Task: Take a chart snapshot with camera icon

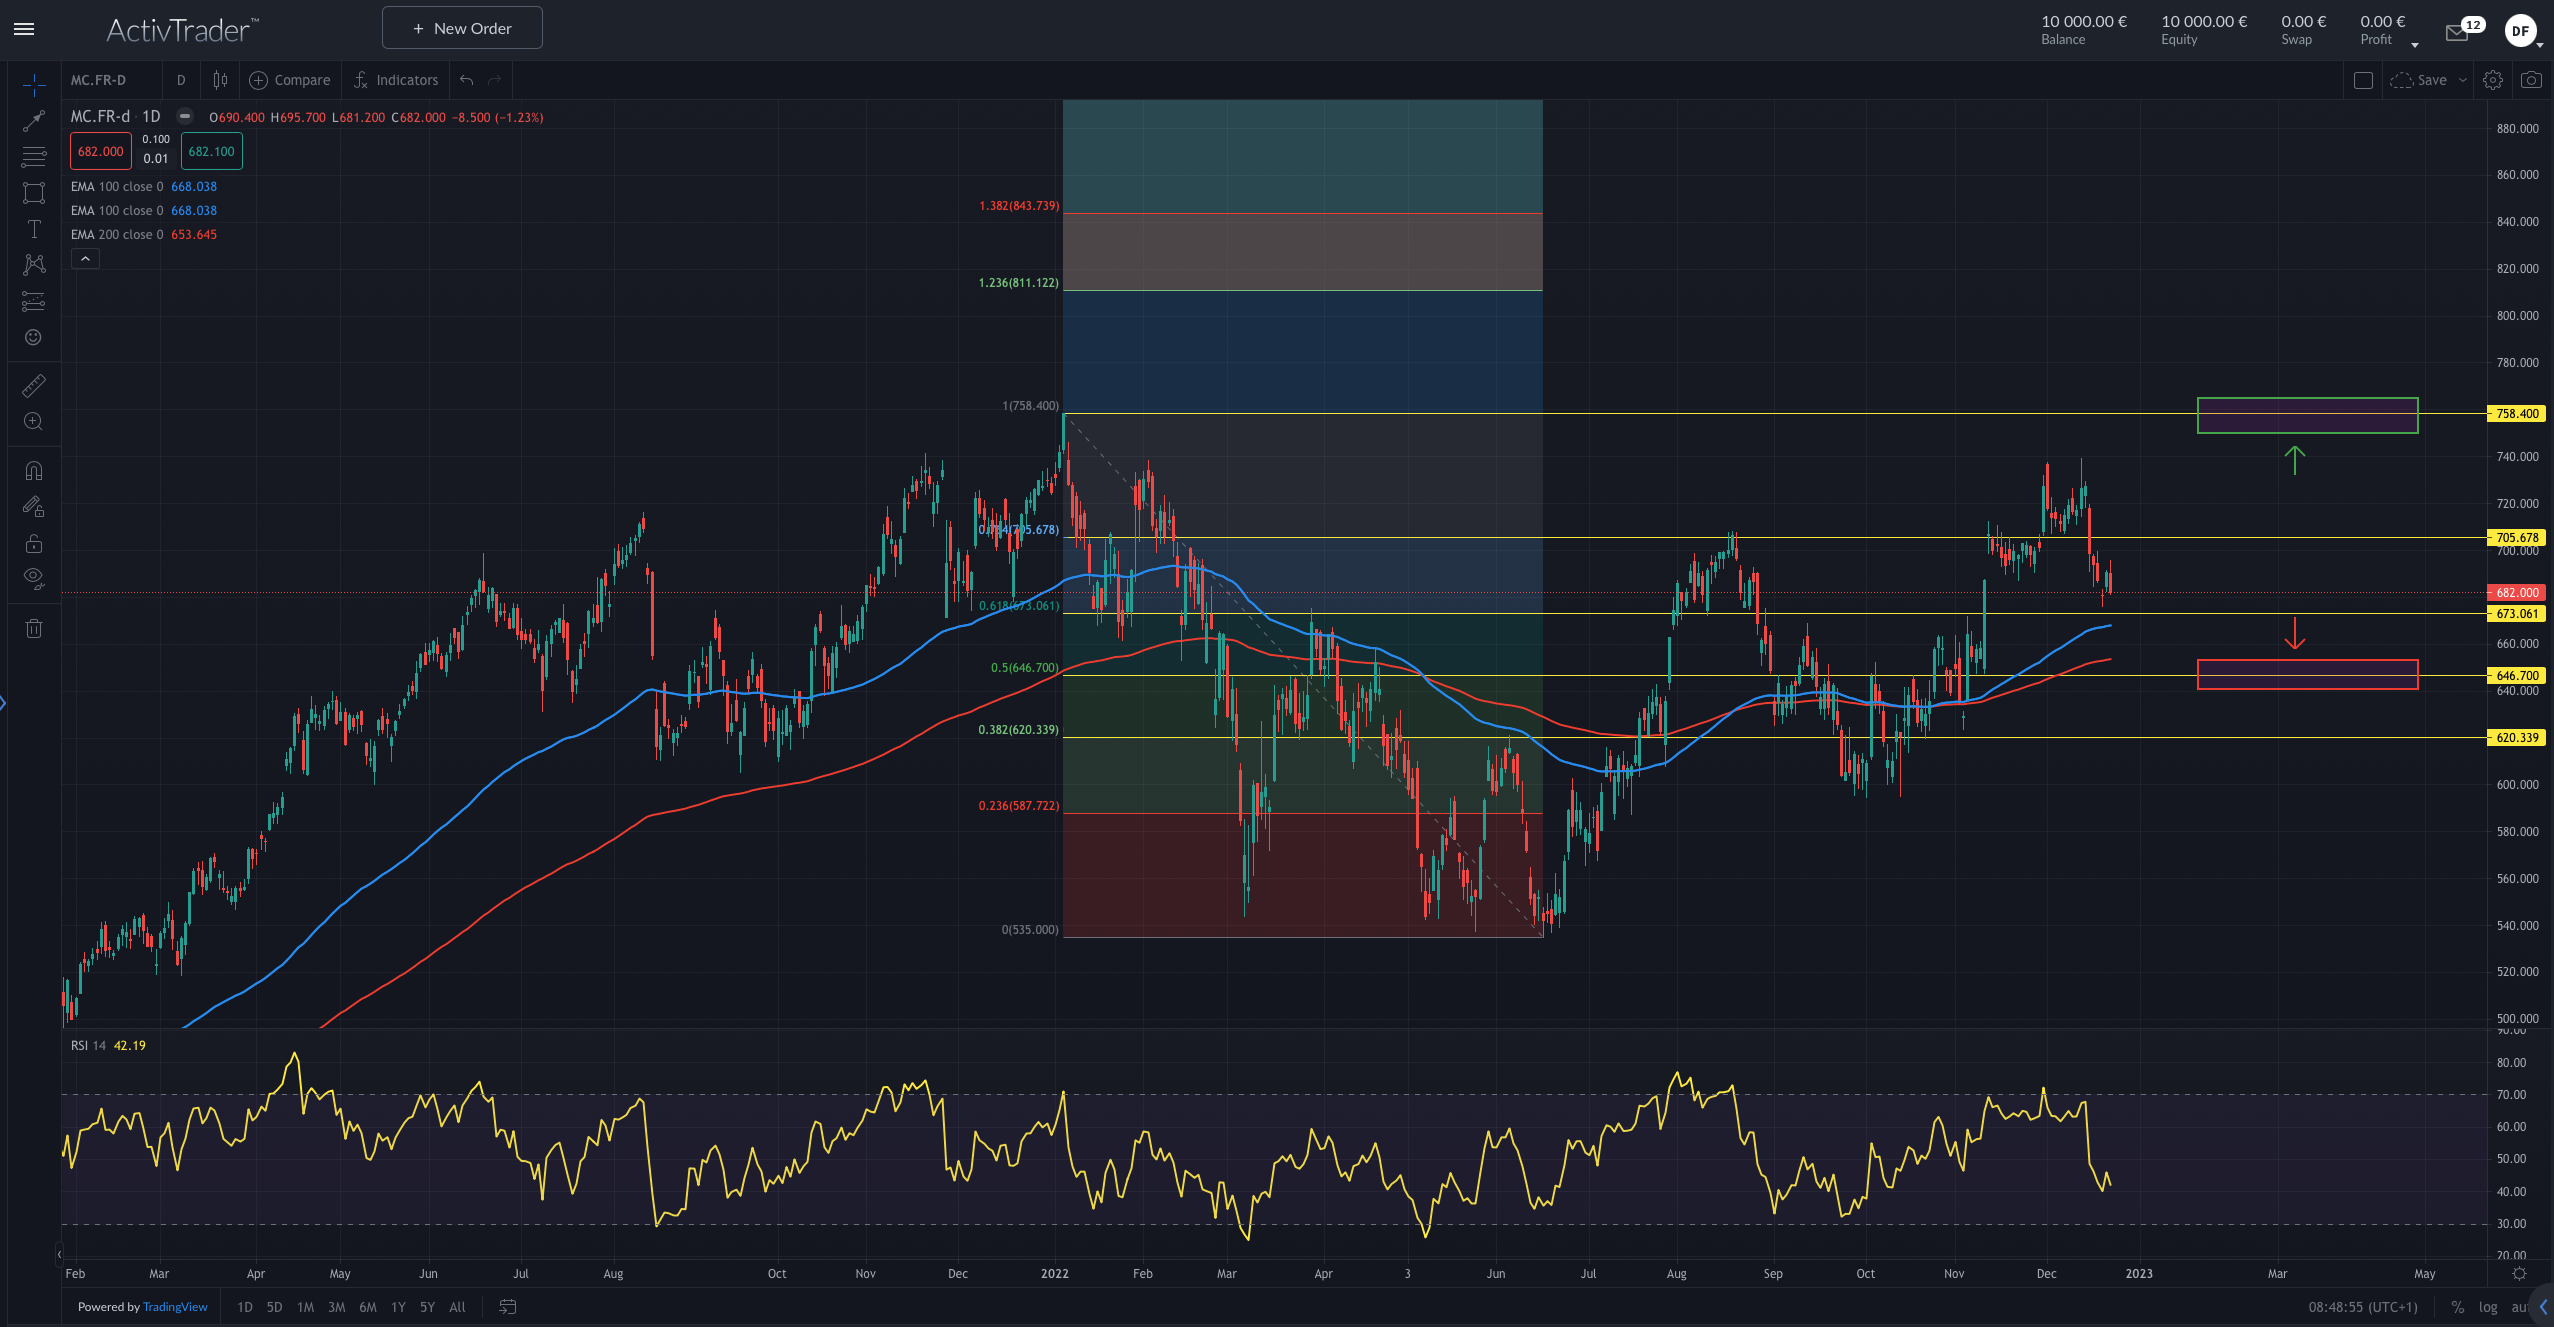Action: pyautogui.click(x=2531, y=80)
